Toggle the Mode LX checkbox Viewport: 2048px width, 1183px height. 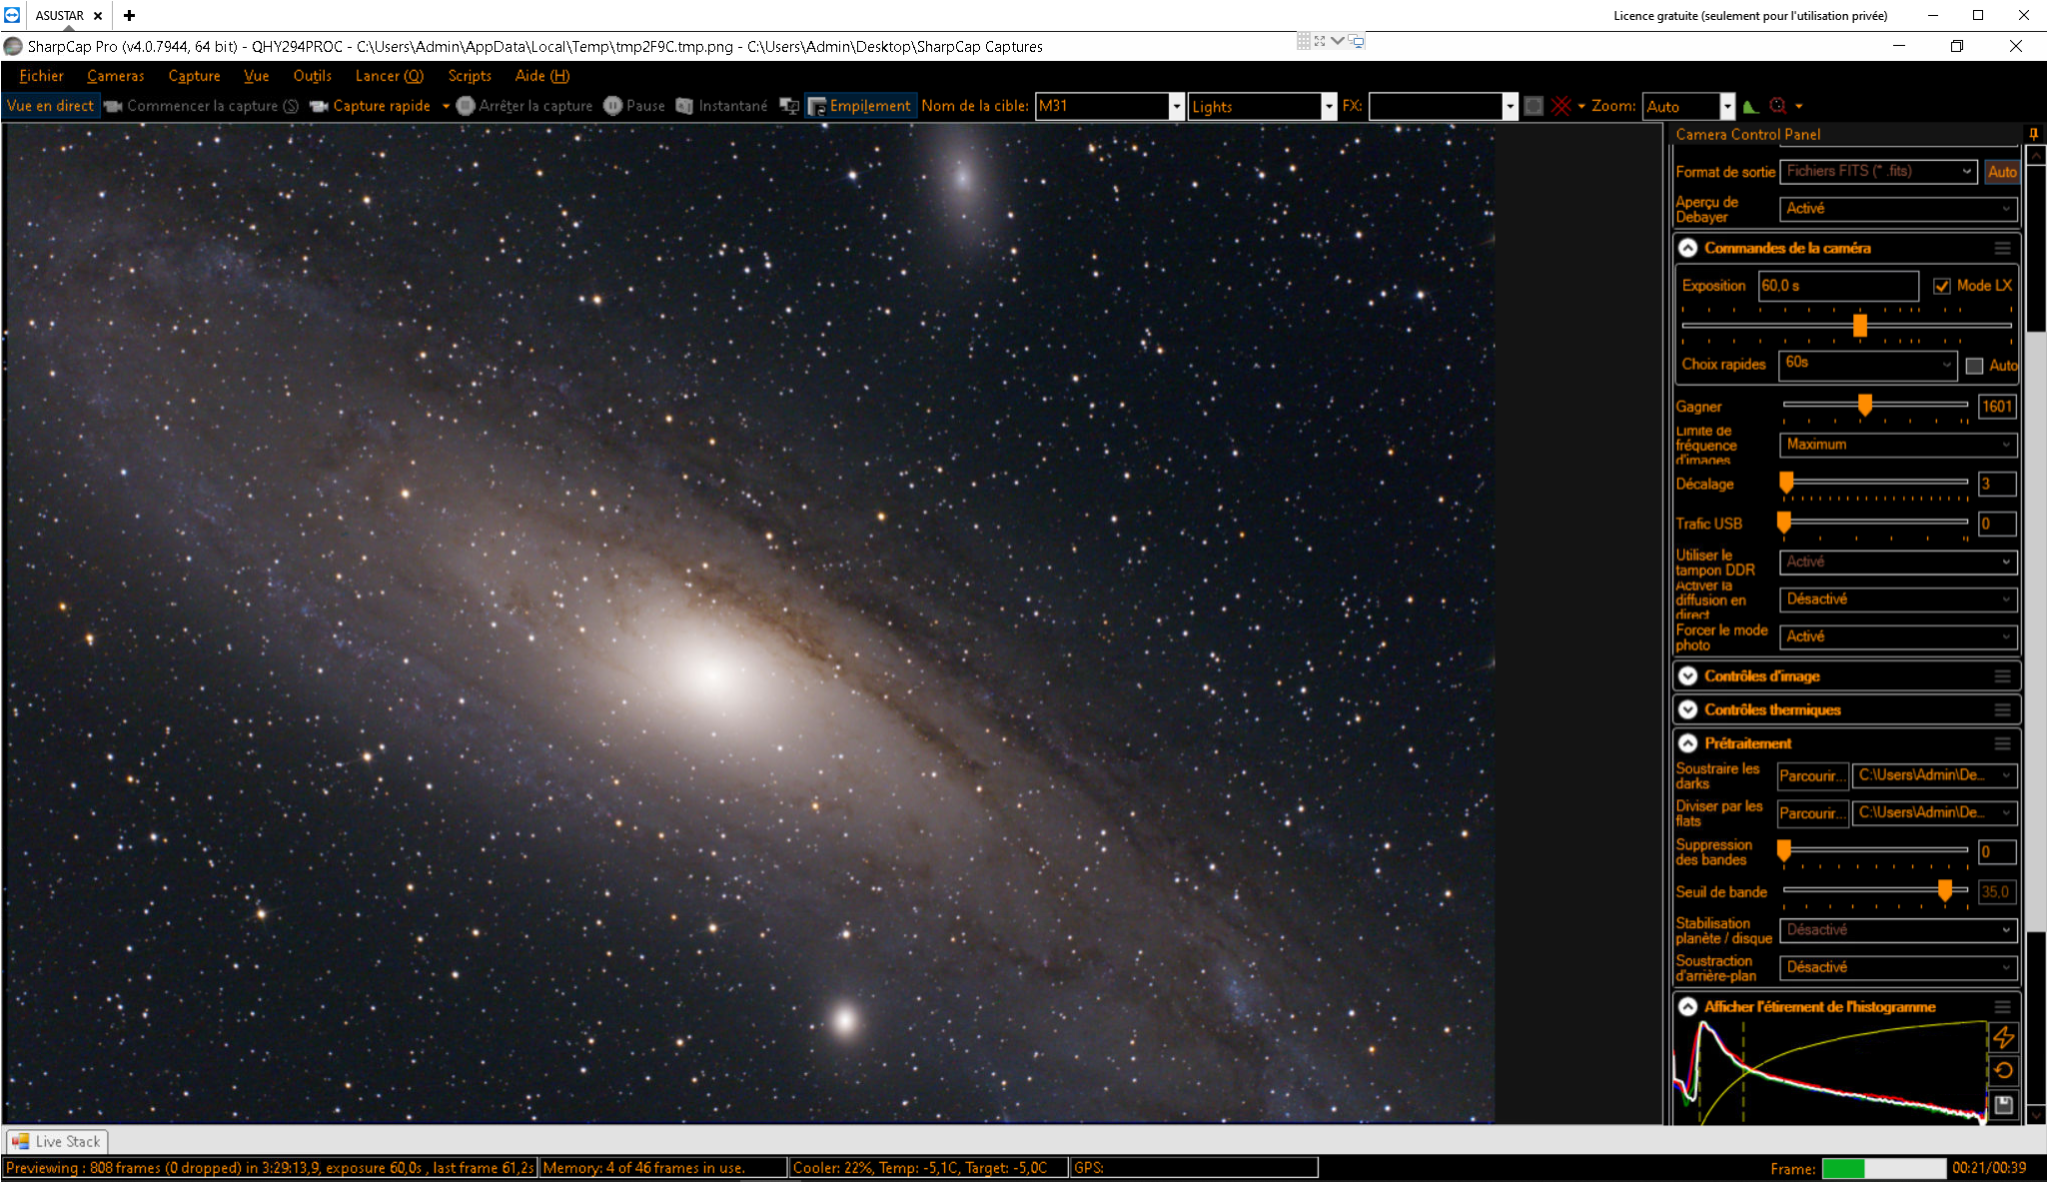pos(1941,286)
